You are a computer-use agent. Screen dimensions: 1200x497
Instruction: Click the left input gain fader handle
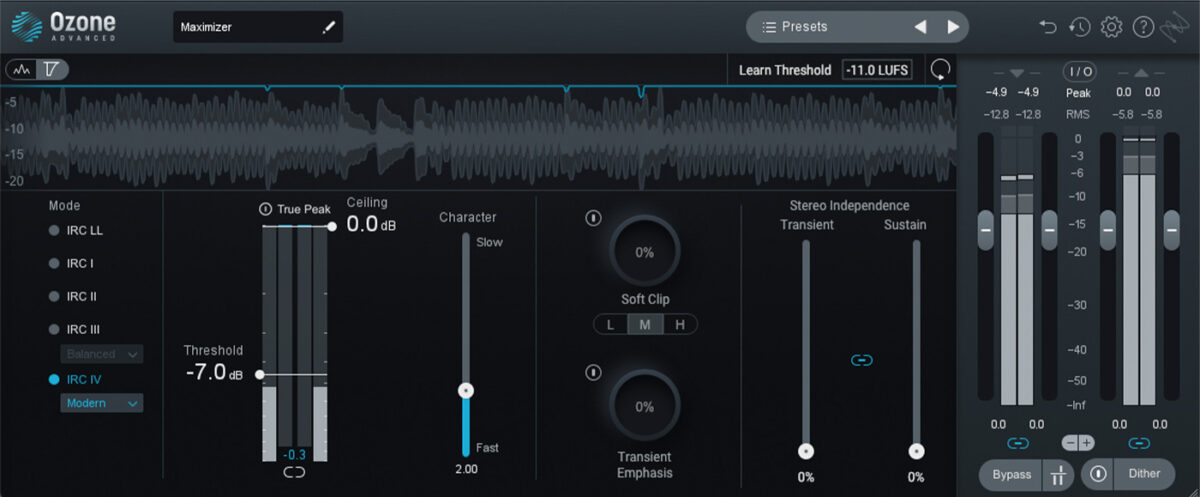click(x=986, y=230)
